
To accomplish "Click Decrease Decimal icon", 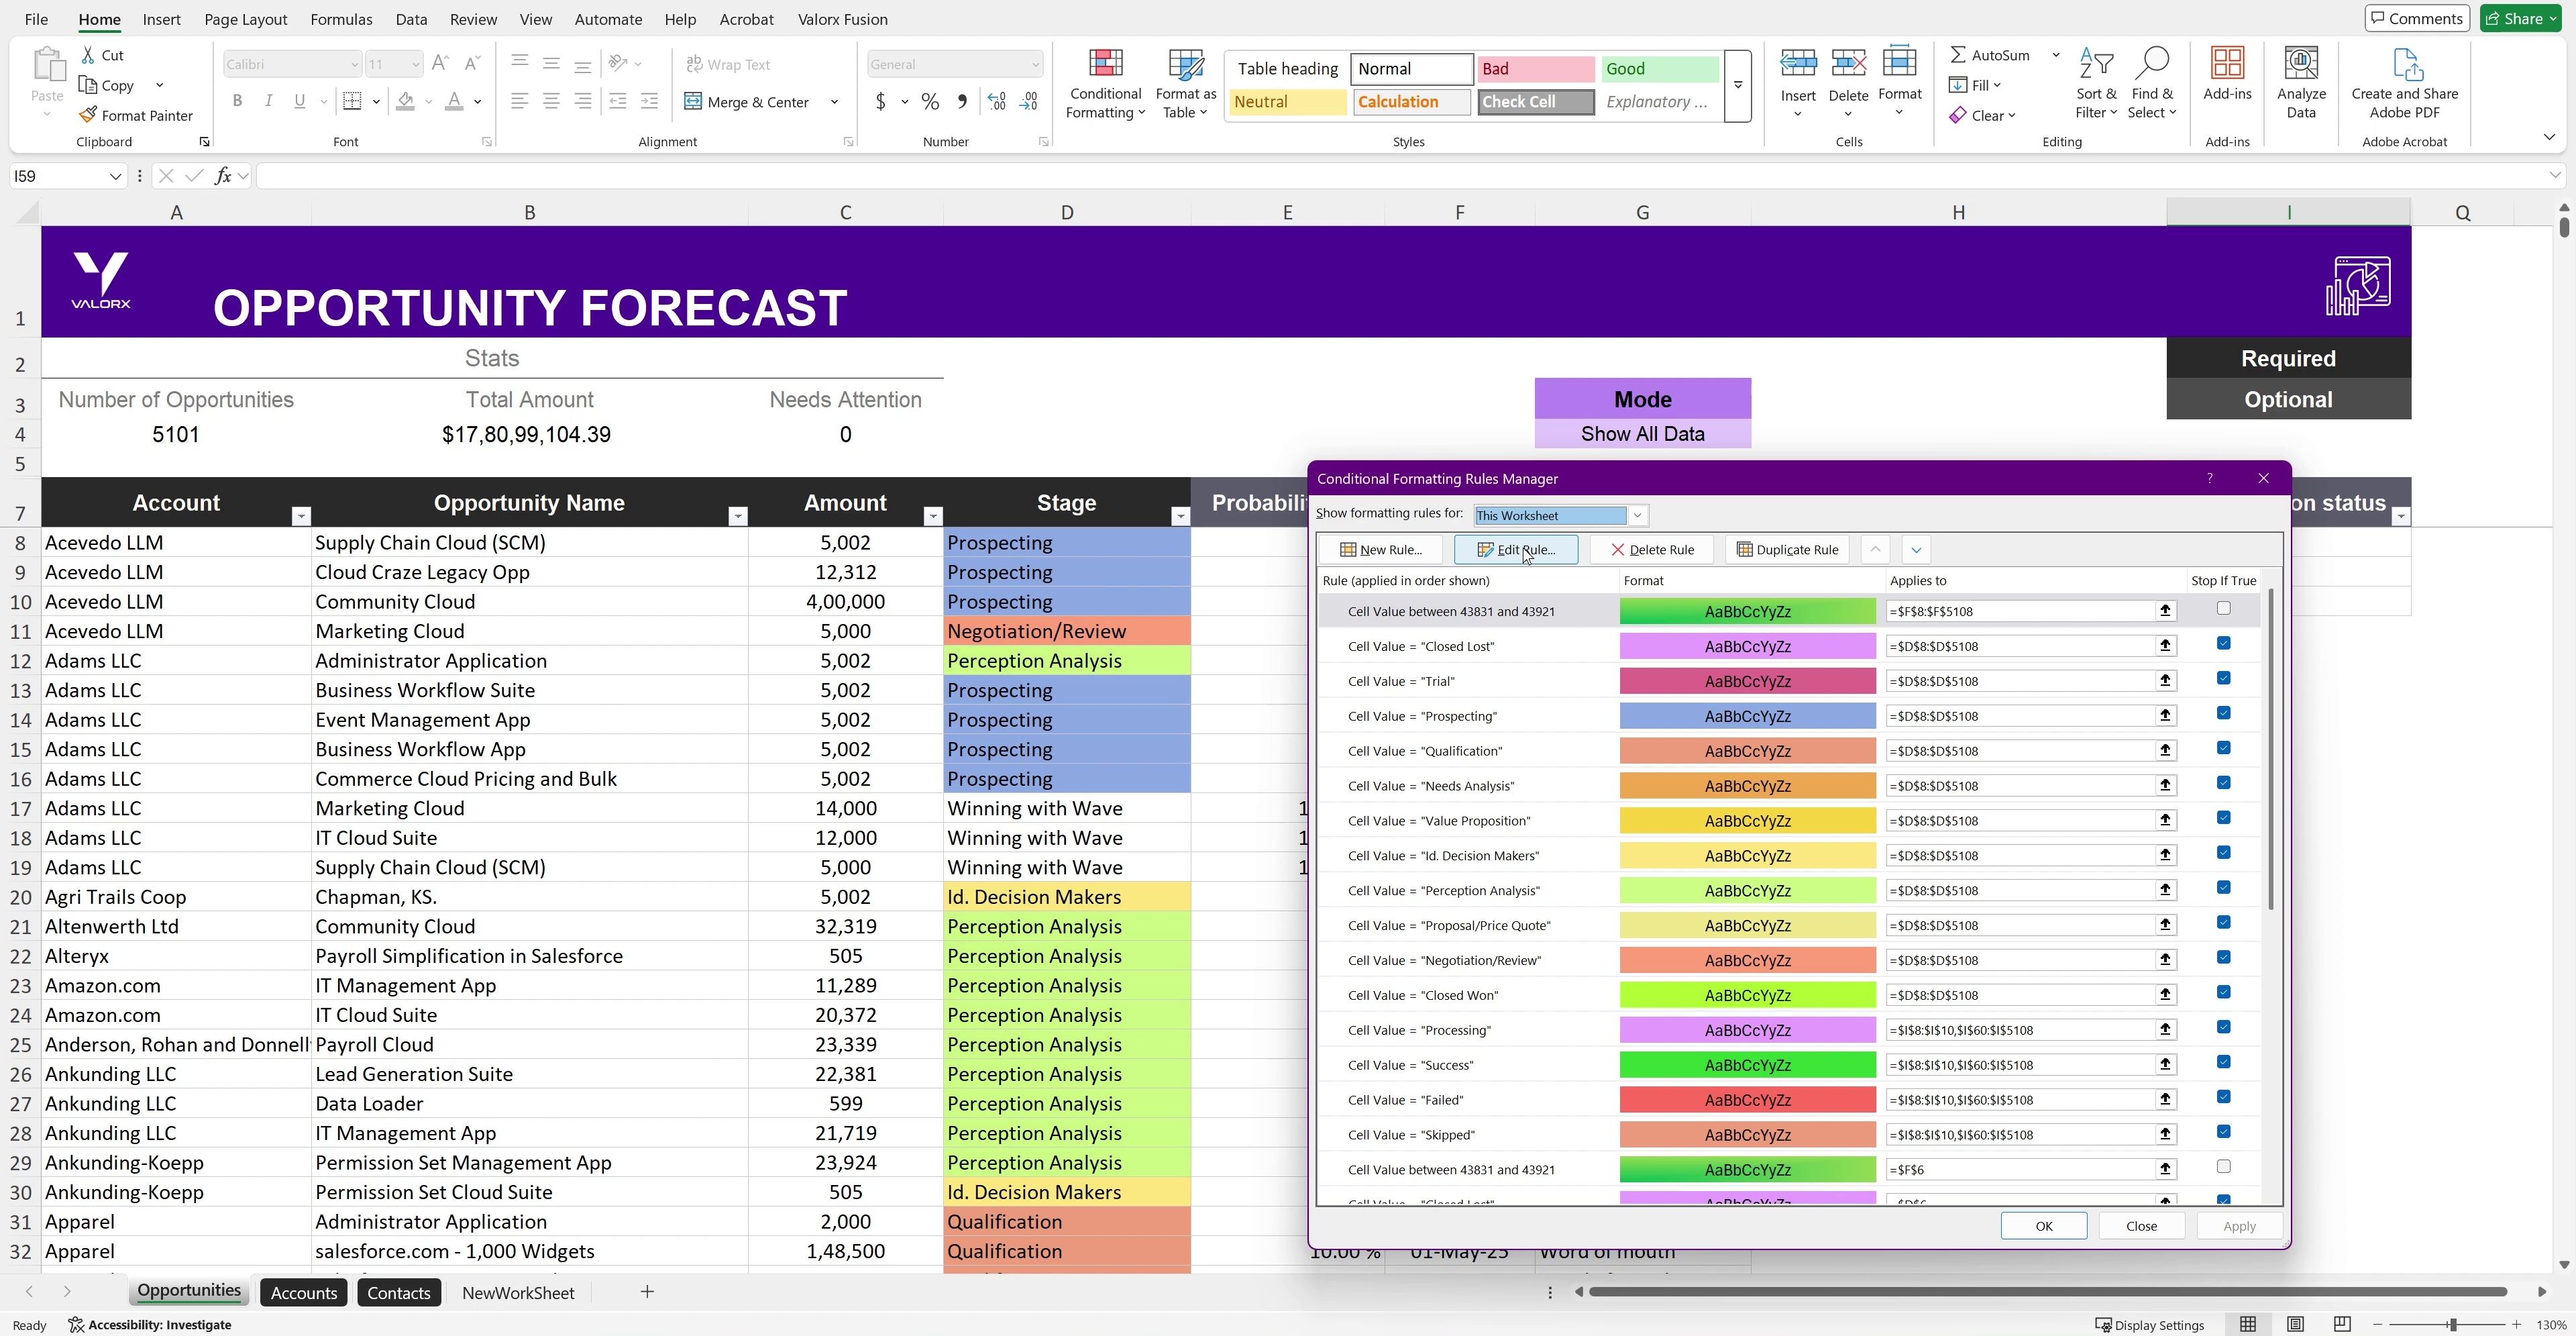I will (x=1029, y=101).
